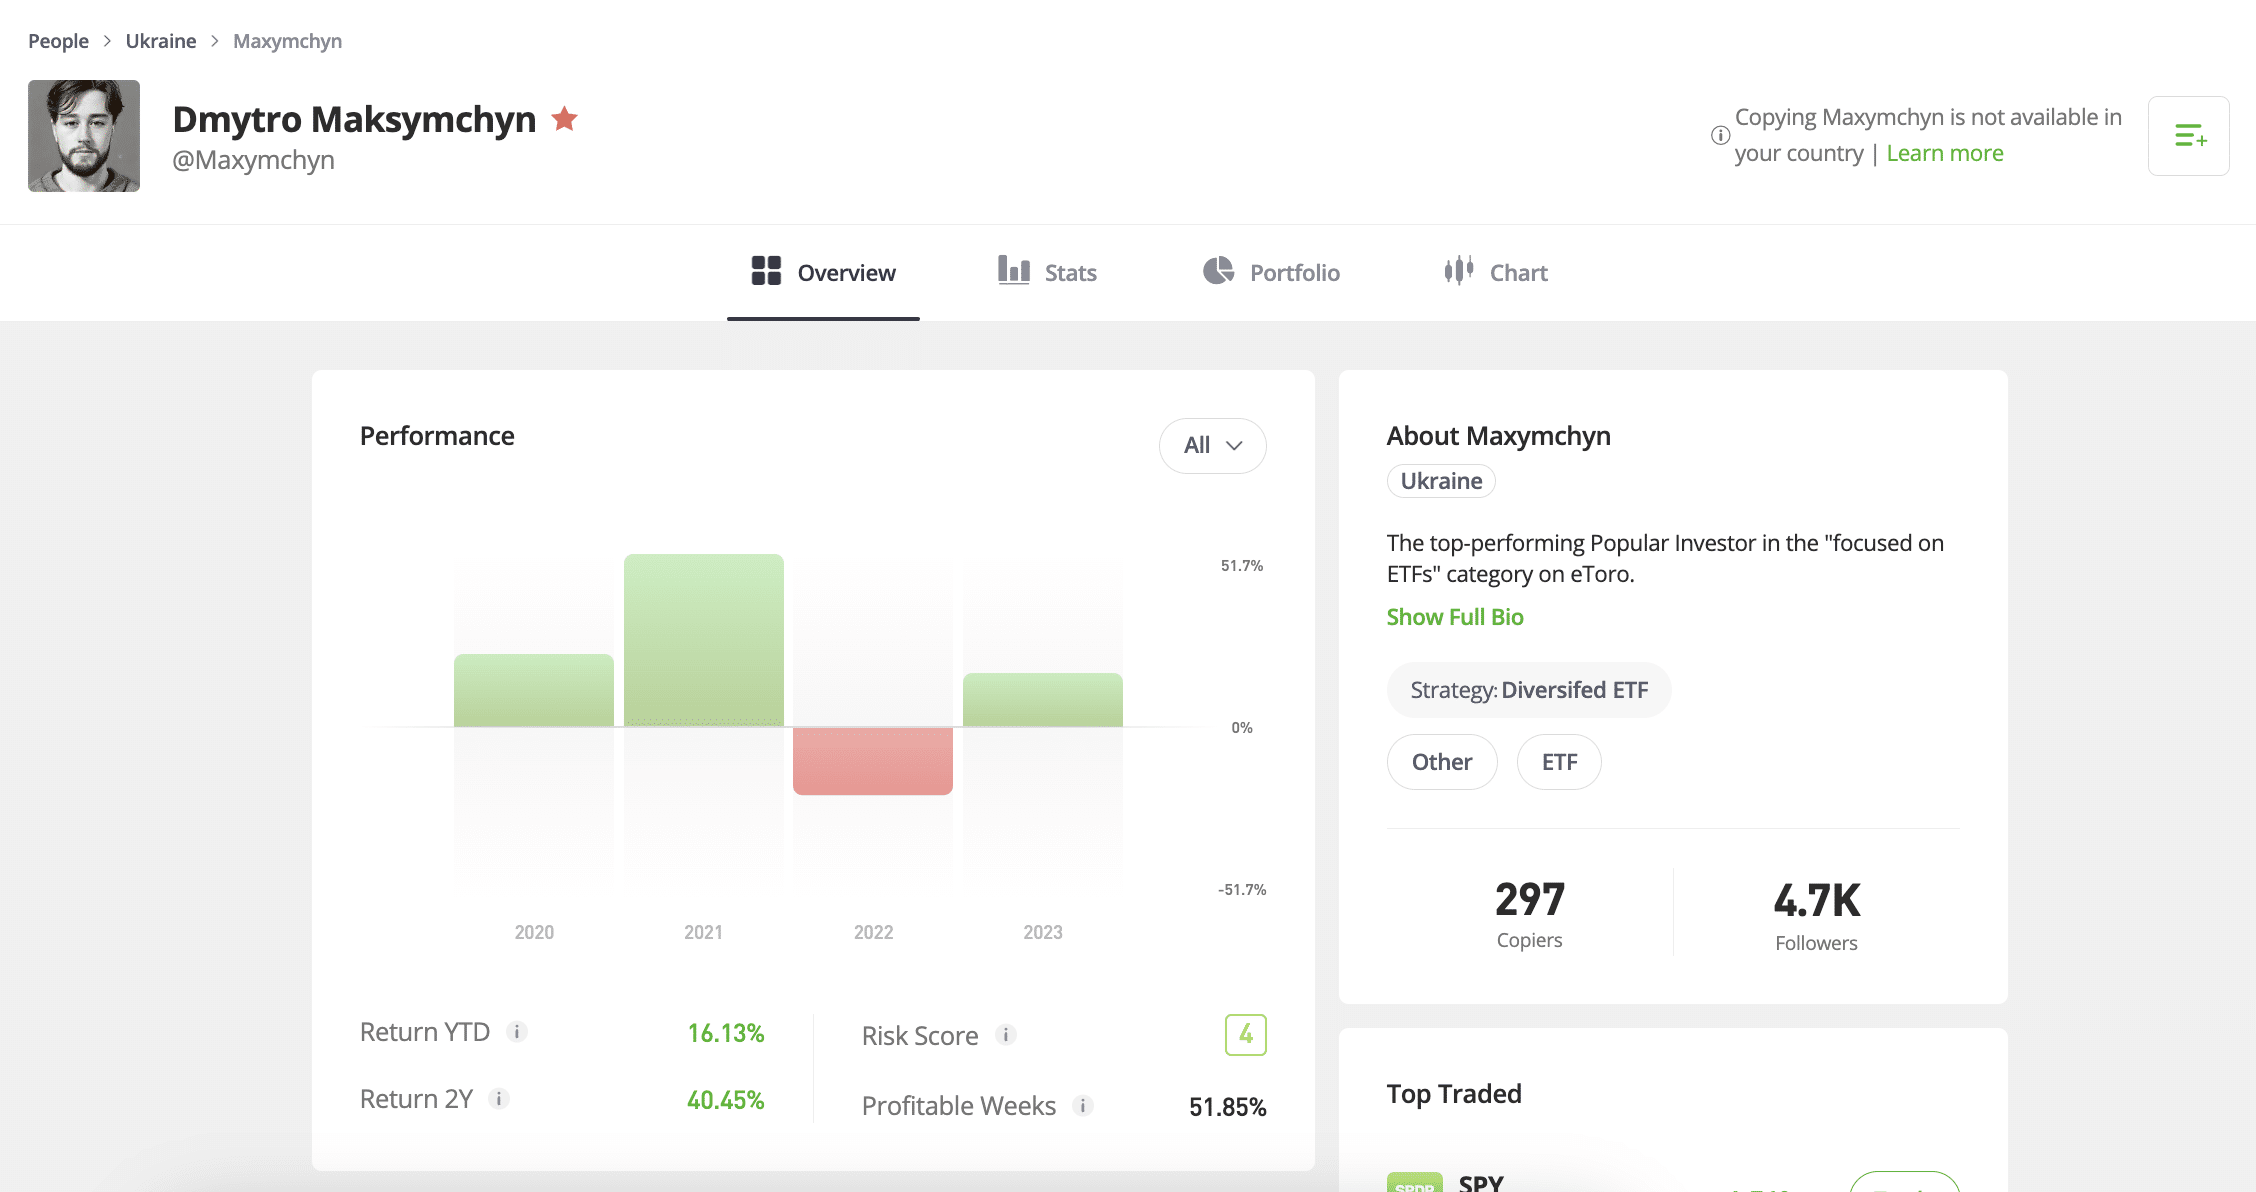Screen dimensions: 2256x1192
Task: Switch to the Overview tab
Action: tap(823, 272)
